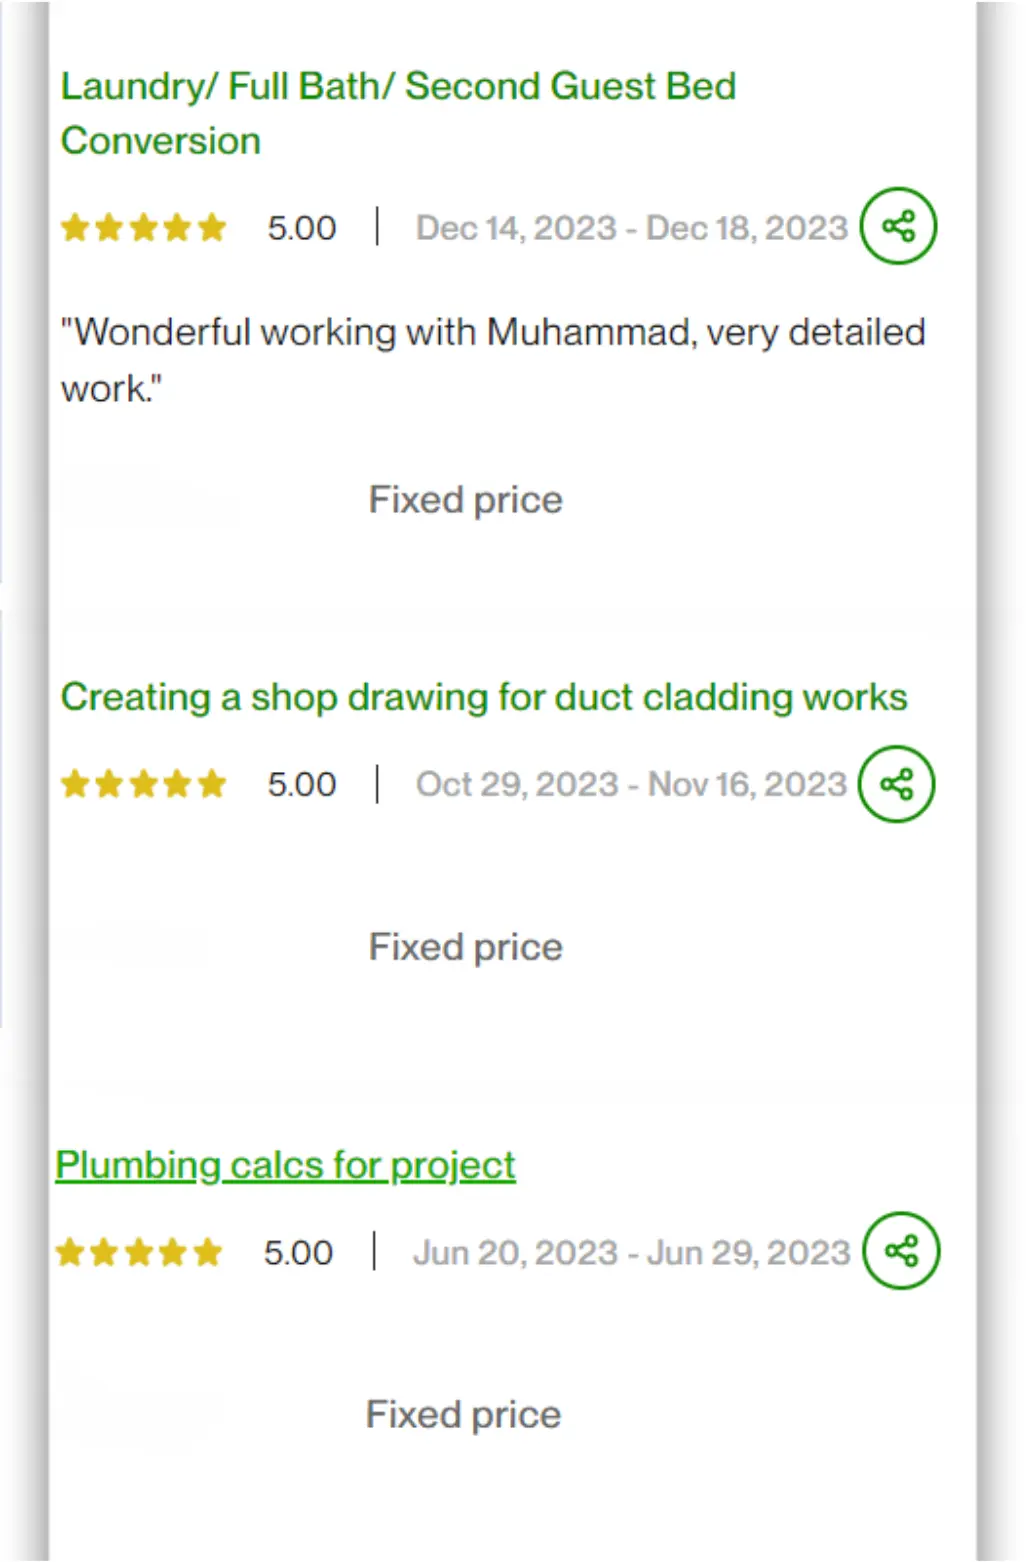This screenshot has height=1562, width=1031.
Task: Click the Jun 20, 2023 - Jun 29, 2023 range
Action: coord(632,1252)
